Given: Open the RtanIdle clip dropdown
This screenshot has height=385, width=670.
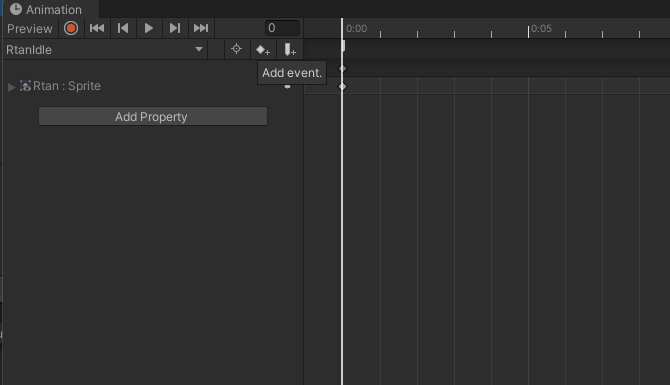Looking at the screenshot, I should coord(104,50).
